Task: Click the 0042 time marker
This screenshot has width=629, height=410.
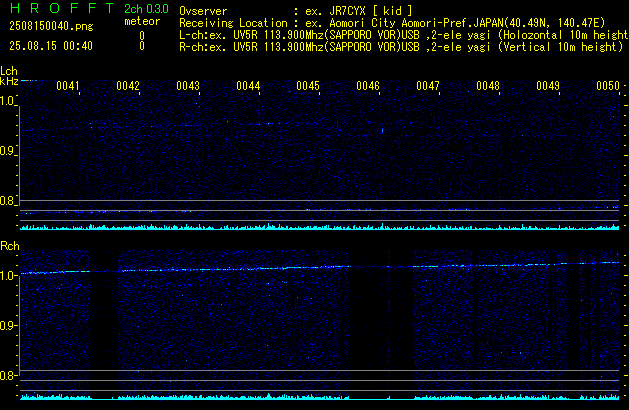Action: click(x=128, y=86)
